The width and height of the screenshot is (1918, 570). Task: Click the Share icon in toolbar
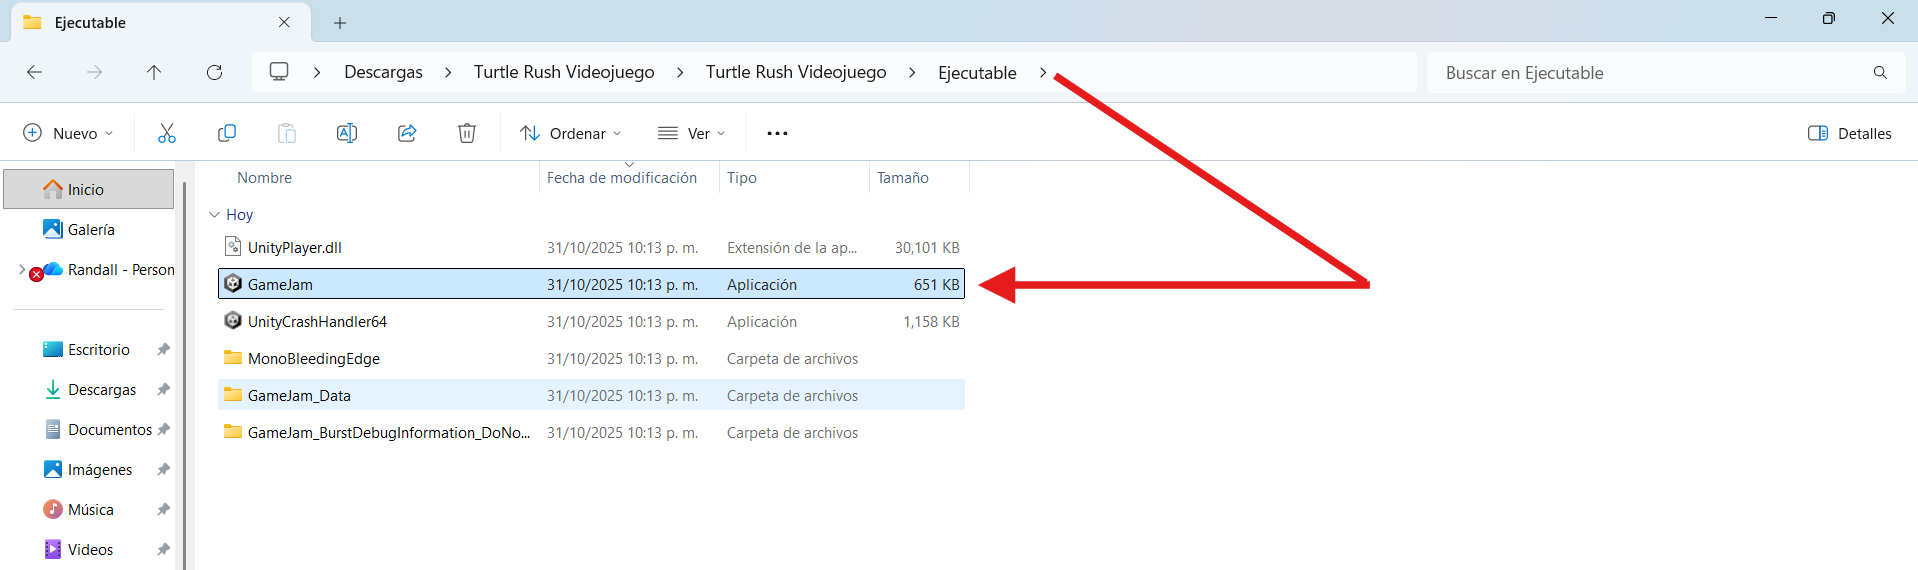pos(407,133)
